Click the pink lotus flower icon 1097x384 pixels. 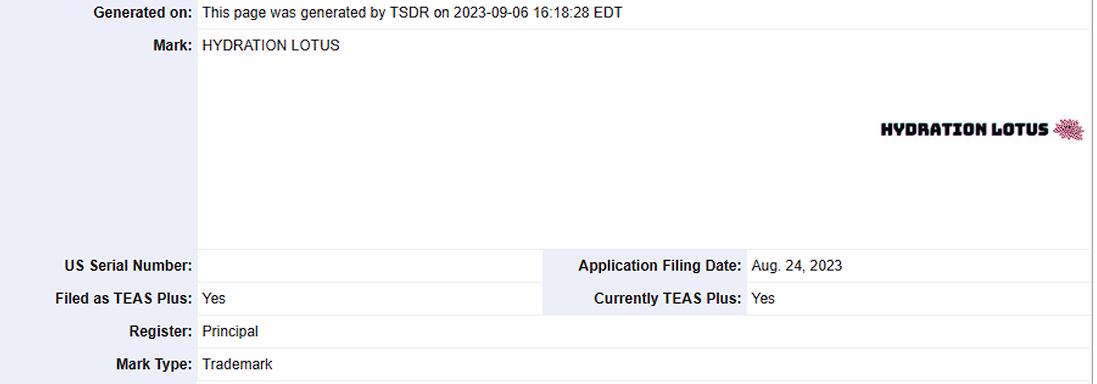tap(1068, 129)
